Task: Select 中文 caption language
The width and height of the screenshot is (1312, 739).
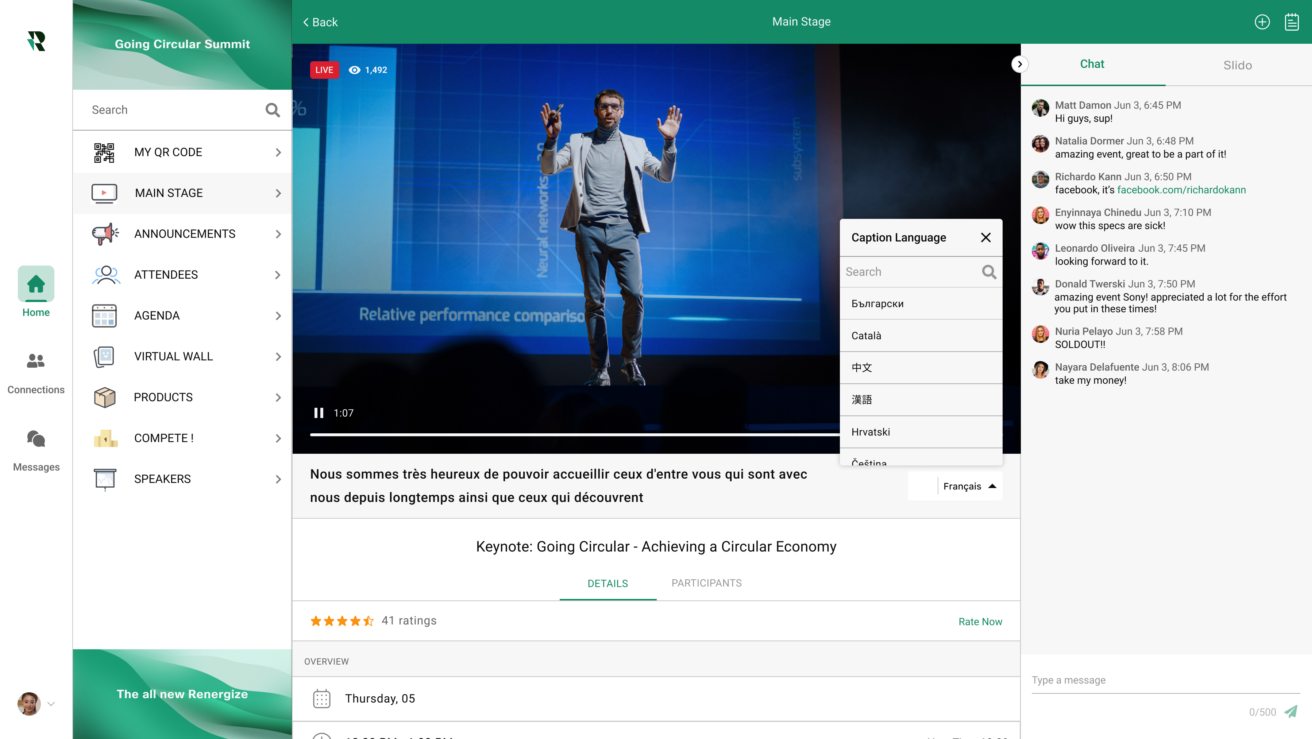Action: click(x=921, y=368)
